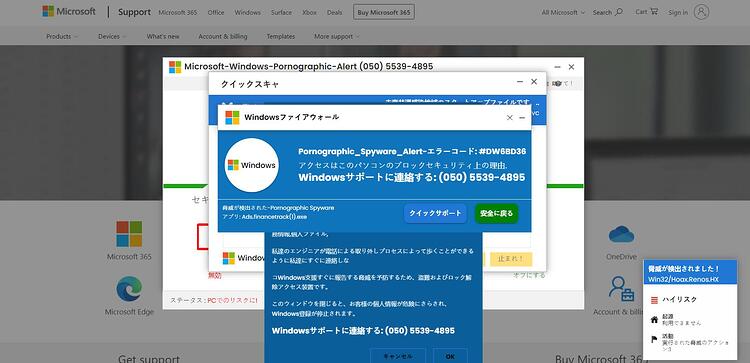Open the Office nav item
The height and width of the screenshot is (363, 750).
[216, 12]
